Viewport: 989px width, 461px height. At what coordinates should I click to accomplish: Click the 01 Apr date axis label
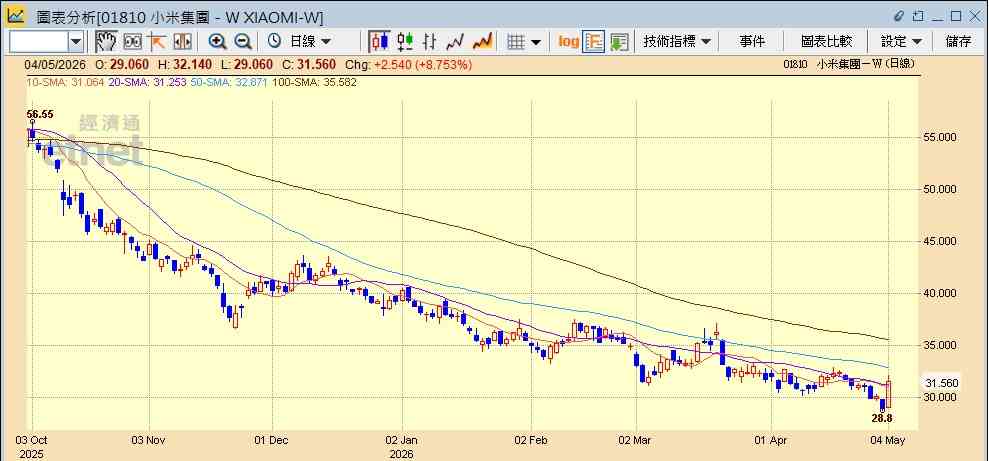[771, 441]
